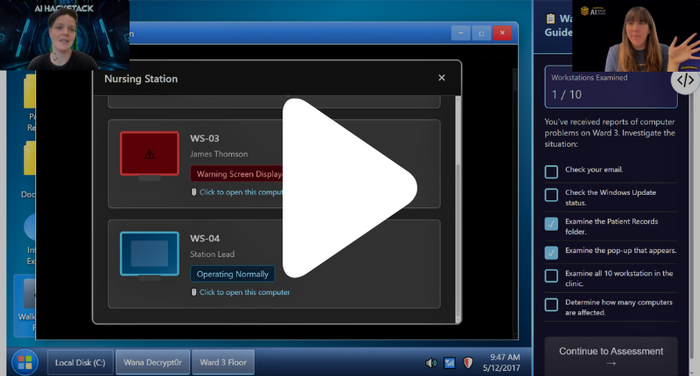Open WS-04 workstation monitor thumbnail
Viewport: 700px width, 376px height.
click(150, 253)
